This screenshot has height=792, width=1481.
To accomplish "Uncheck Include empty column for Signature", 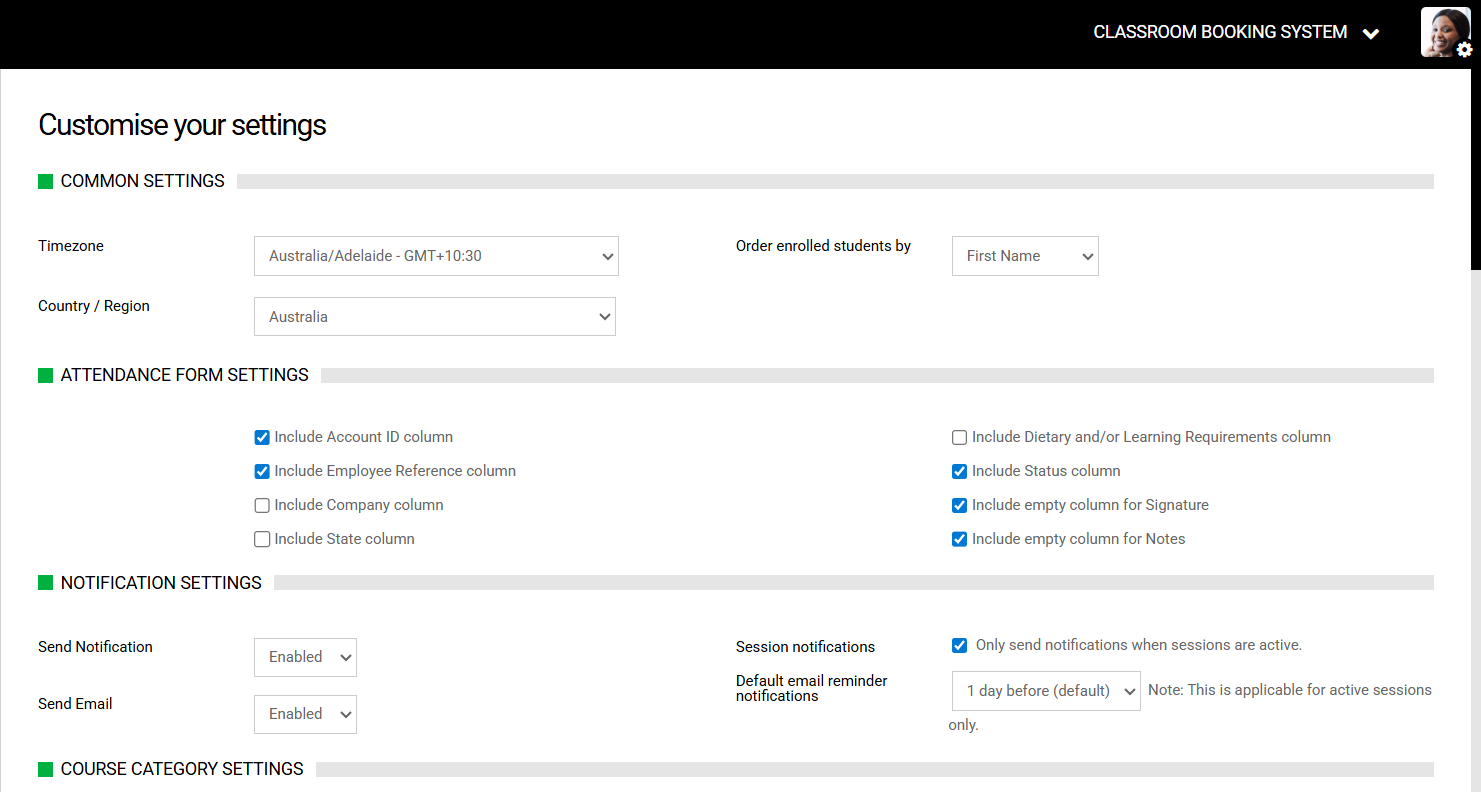I will pyautogui.click(x=959, y=505).
